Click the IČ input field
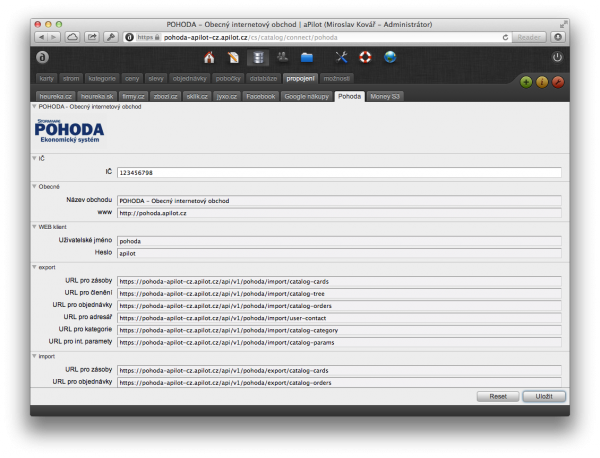600x458 pixels. [339, 173]
